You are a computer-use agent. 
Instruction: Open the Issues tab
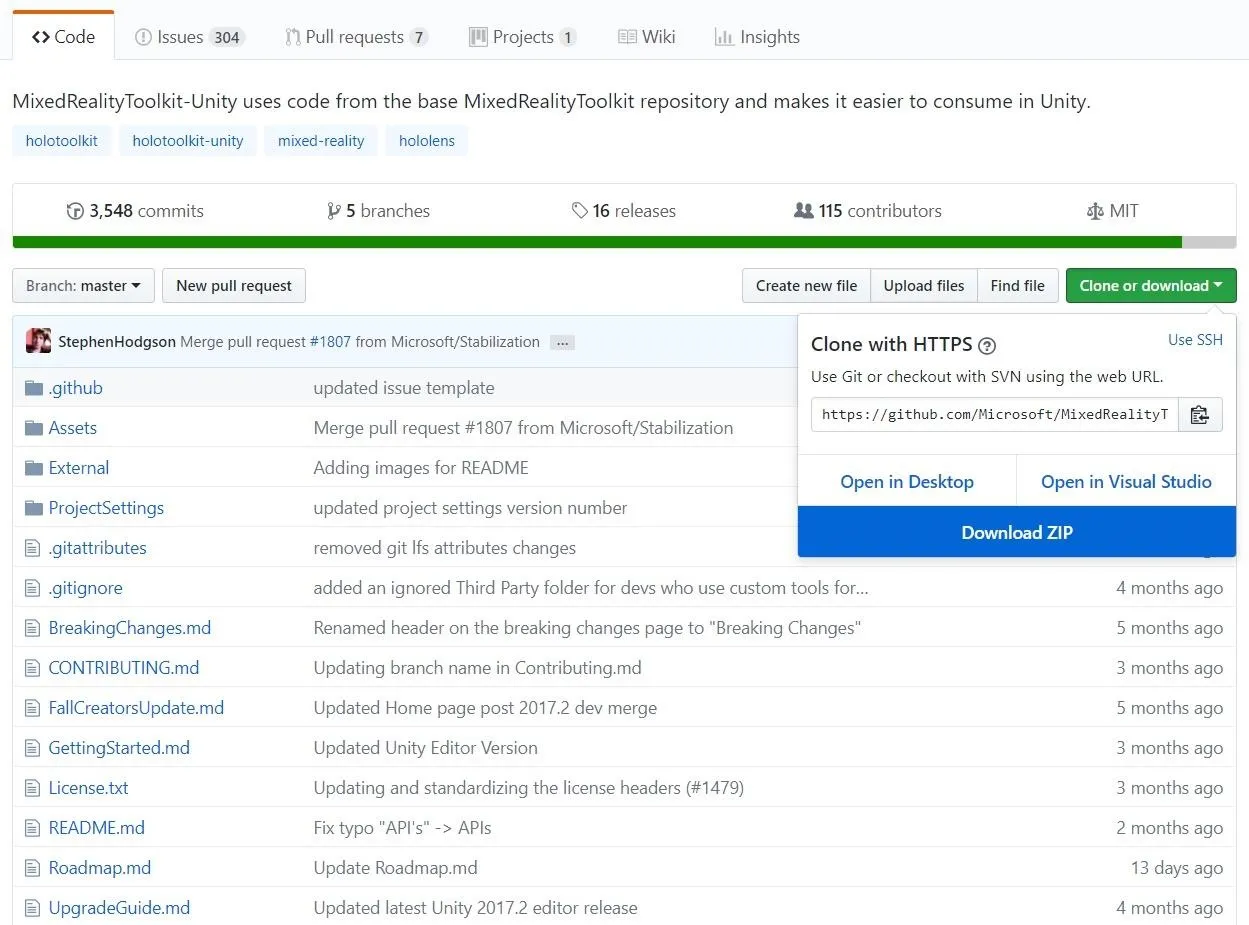pos(188,37)
